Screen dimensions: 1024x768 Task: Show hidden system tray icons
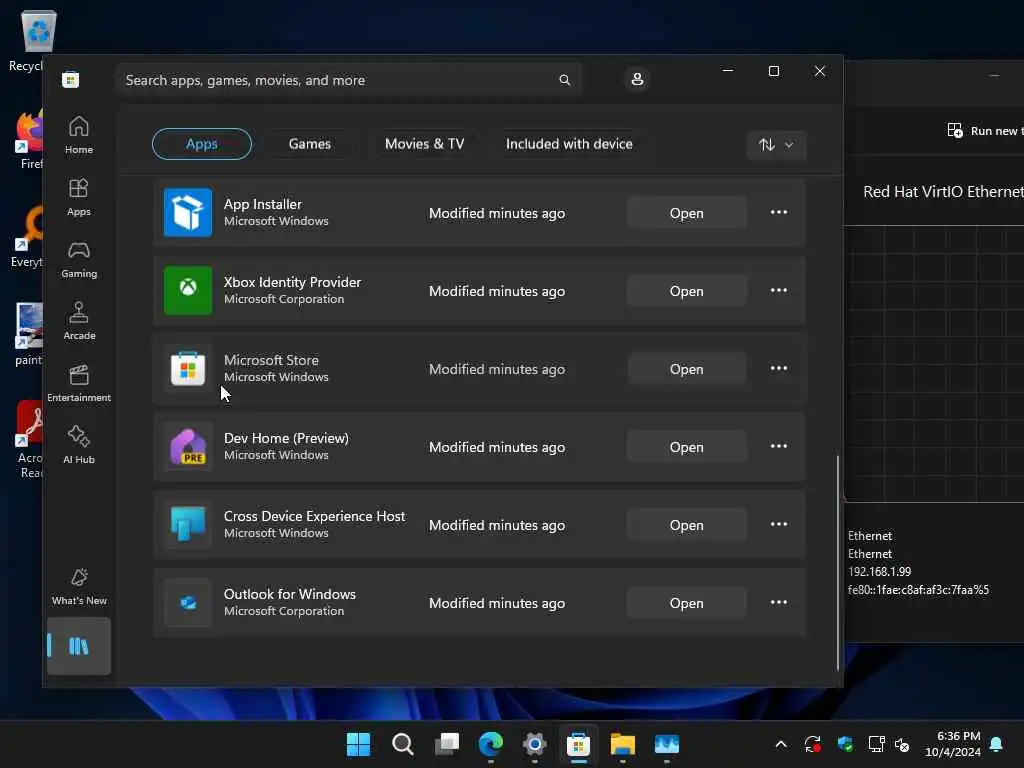pos(780,744)
